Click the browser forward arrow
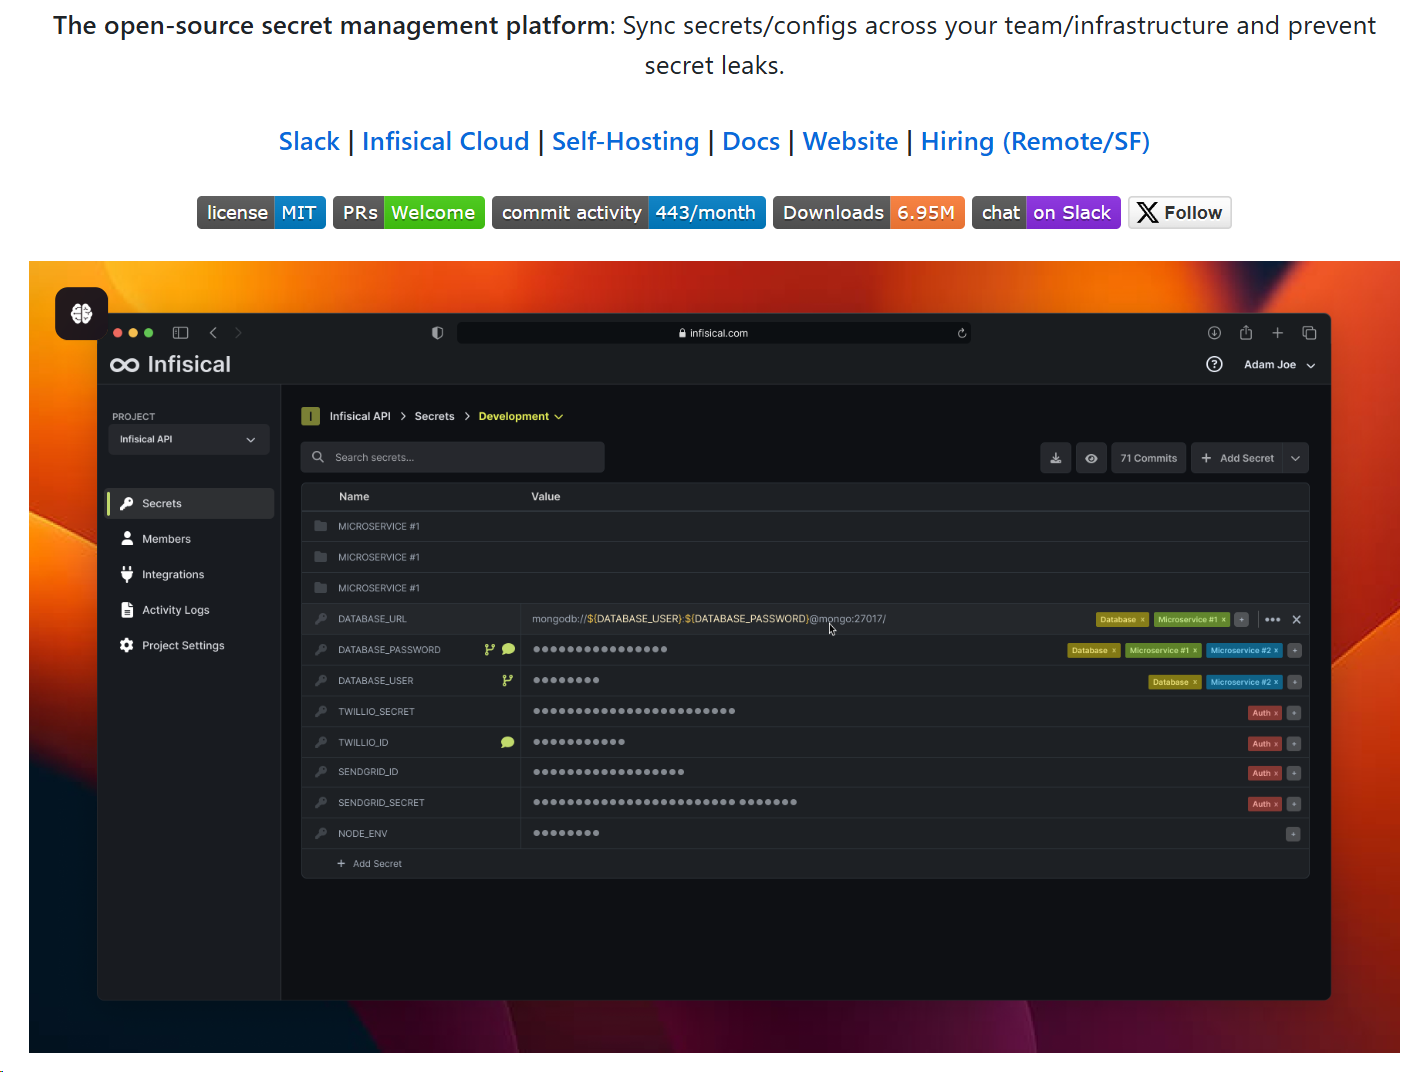This screenshot has height=1072, width=1416. pos(238,333)
